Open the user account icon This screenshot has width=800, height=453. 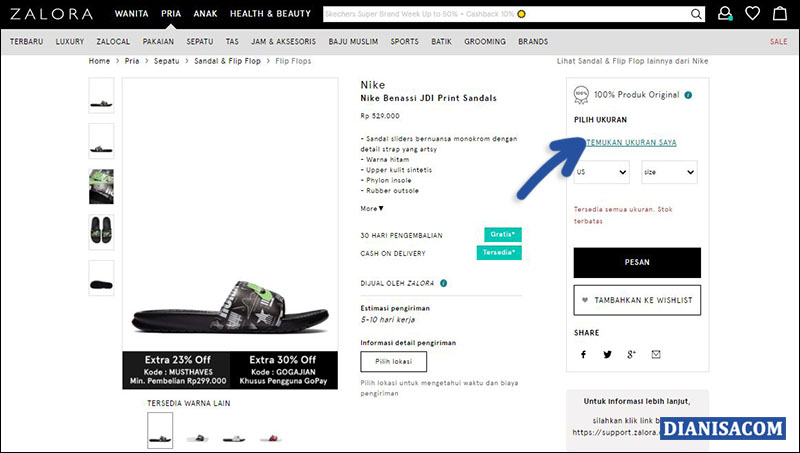(x=725, y=14)
